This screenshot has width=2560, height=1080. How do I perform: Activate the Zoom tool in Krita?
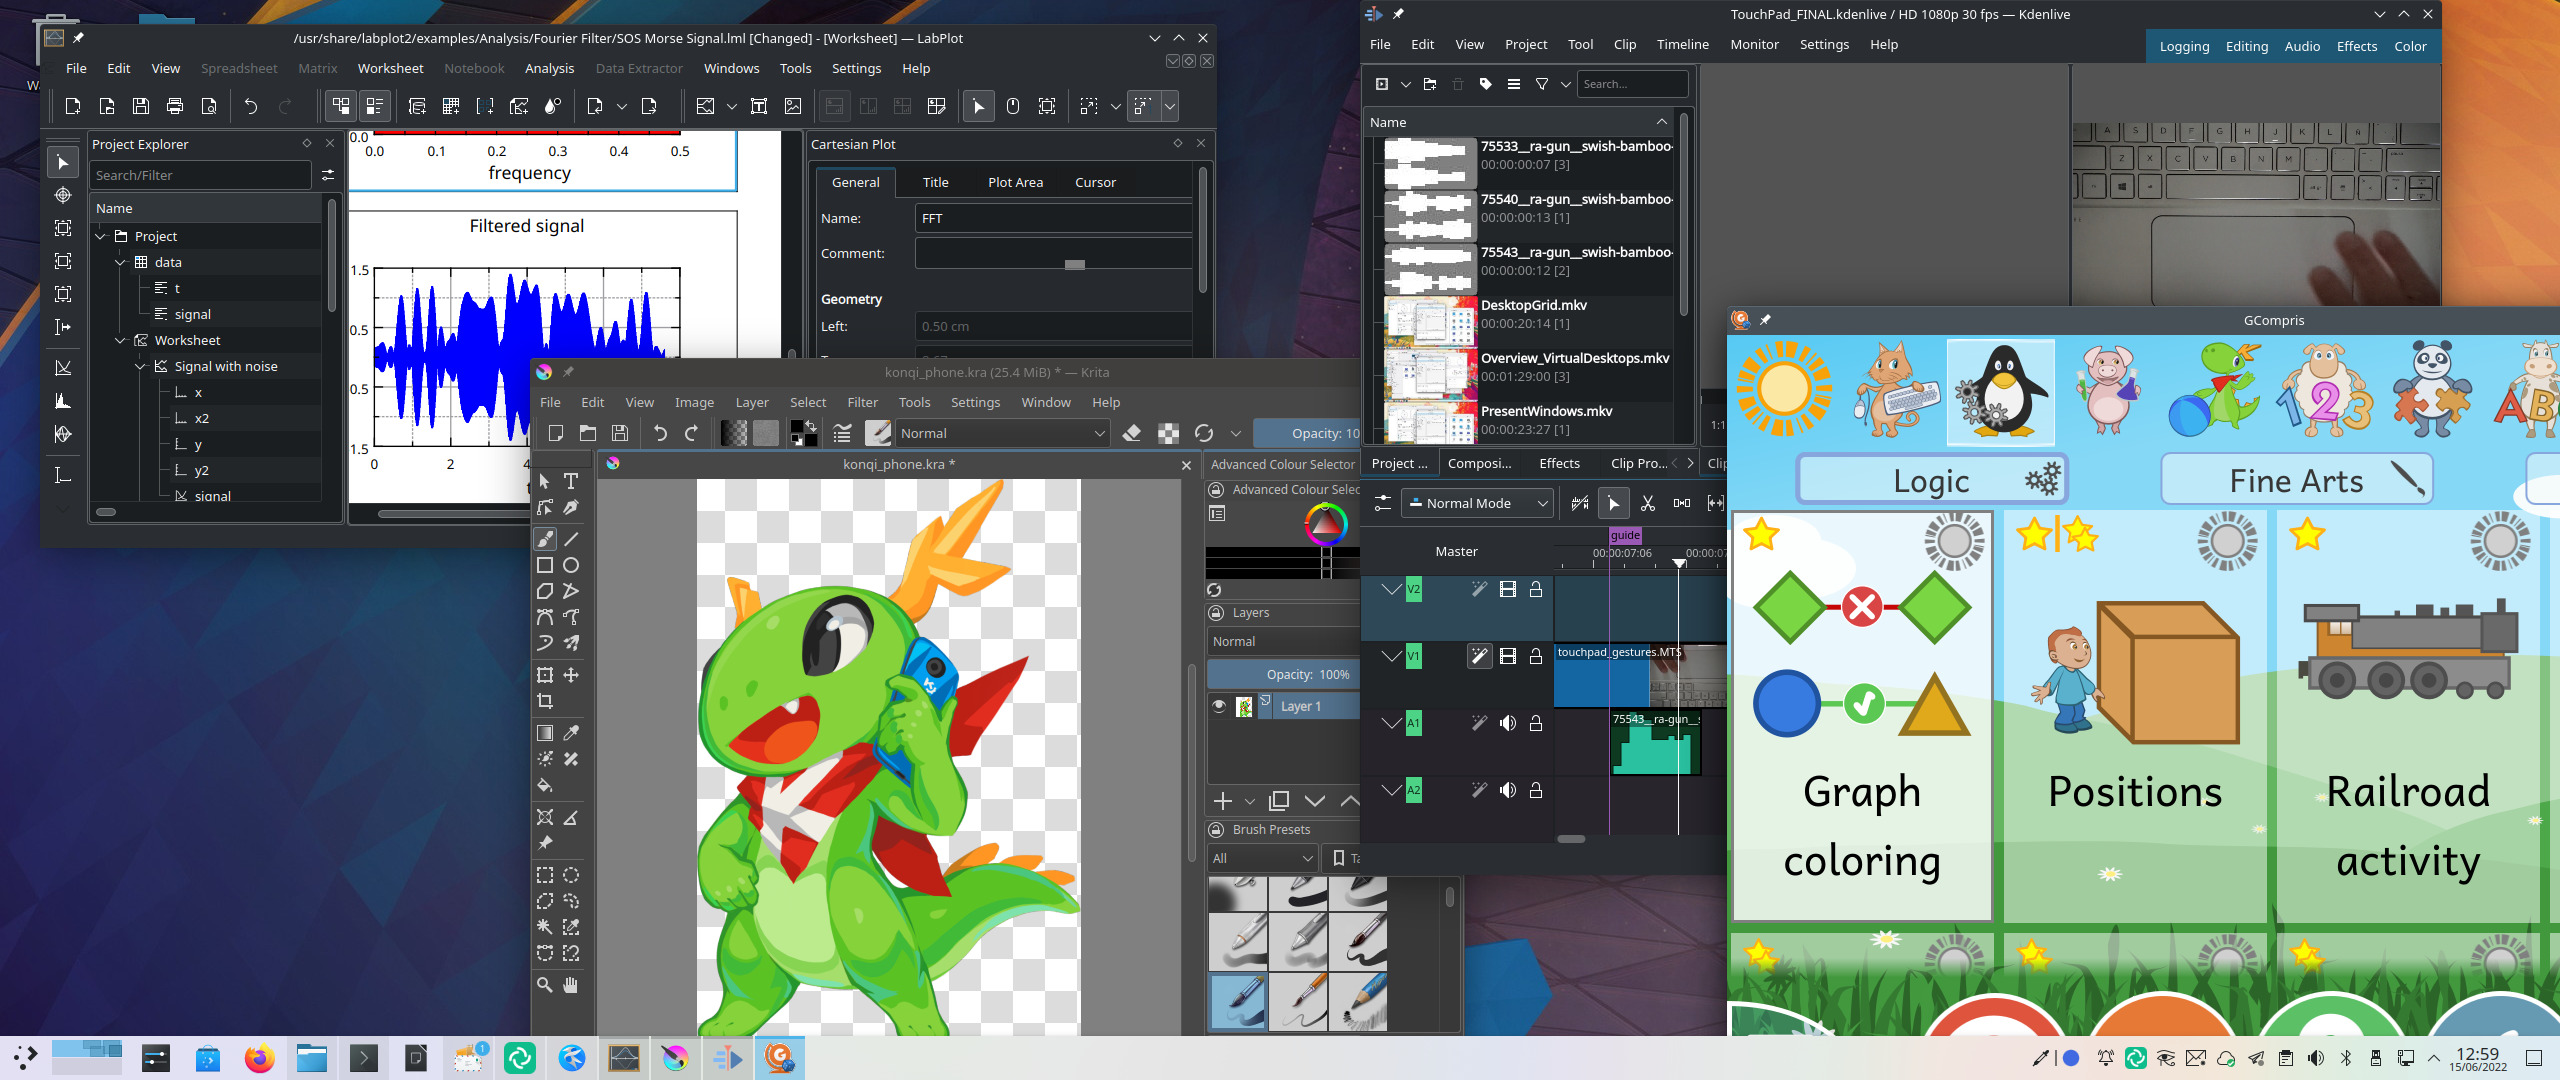coord(545,985)
